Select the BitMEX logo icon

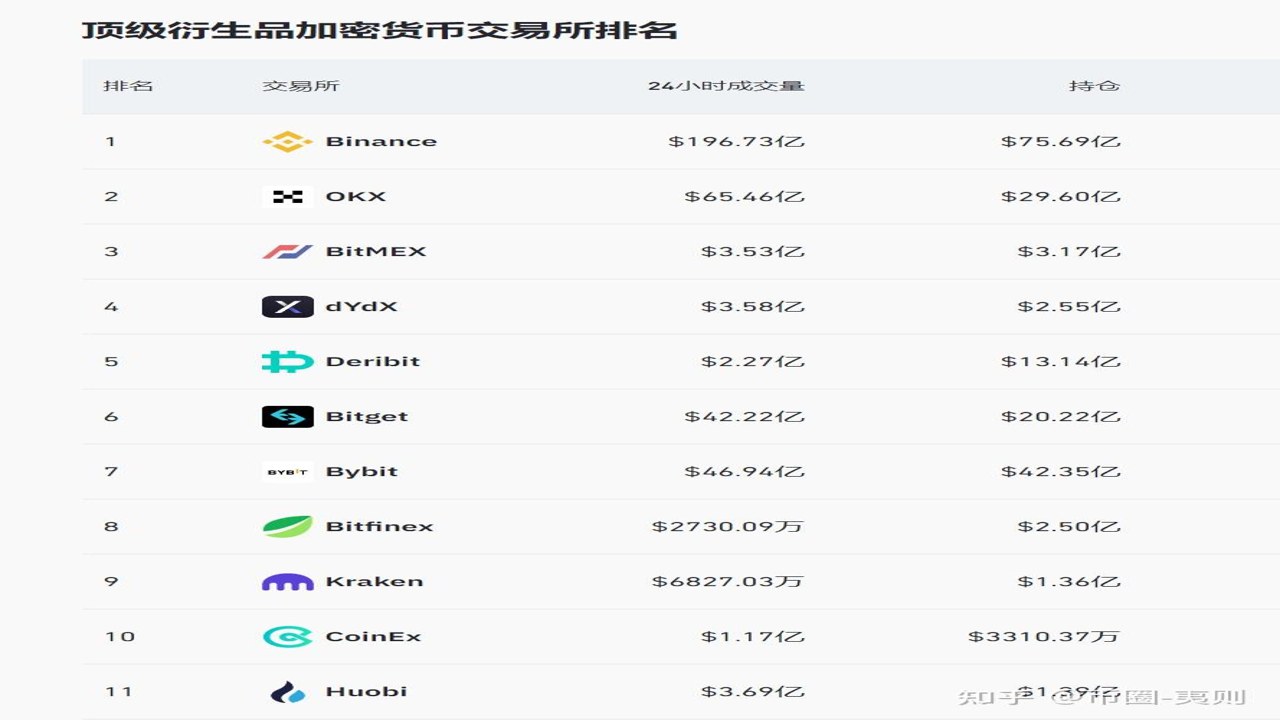tap(287, 252)
